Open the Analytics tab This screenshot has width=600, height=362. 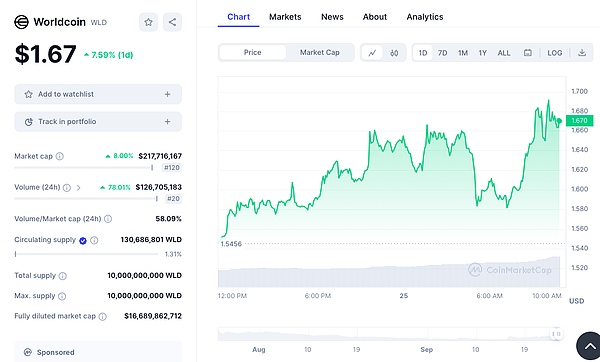(425, 17)
